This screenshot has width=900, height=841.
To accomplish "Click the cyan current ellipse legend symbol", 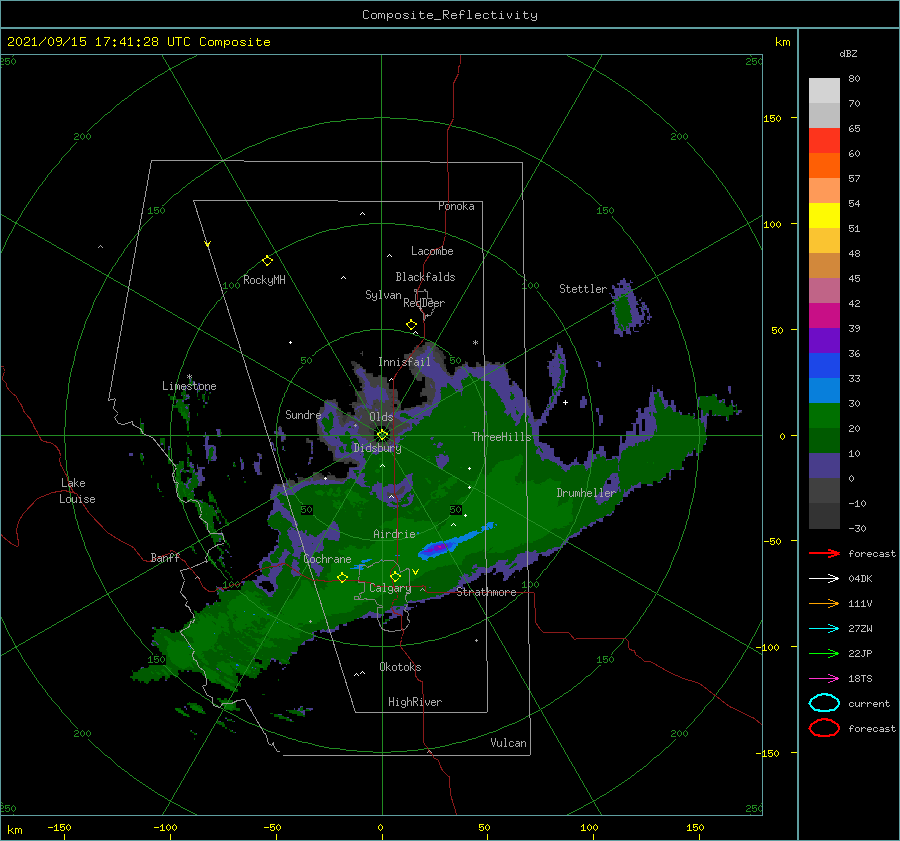I will pos(824,703).
